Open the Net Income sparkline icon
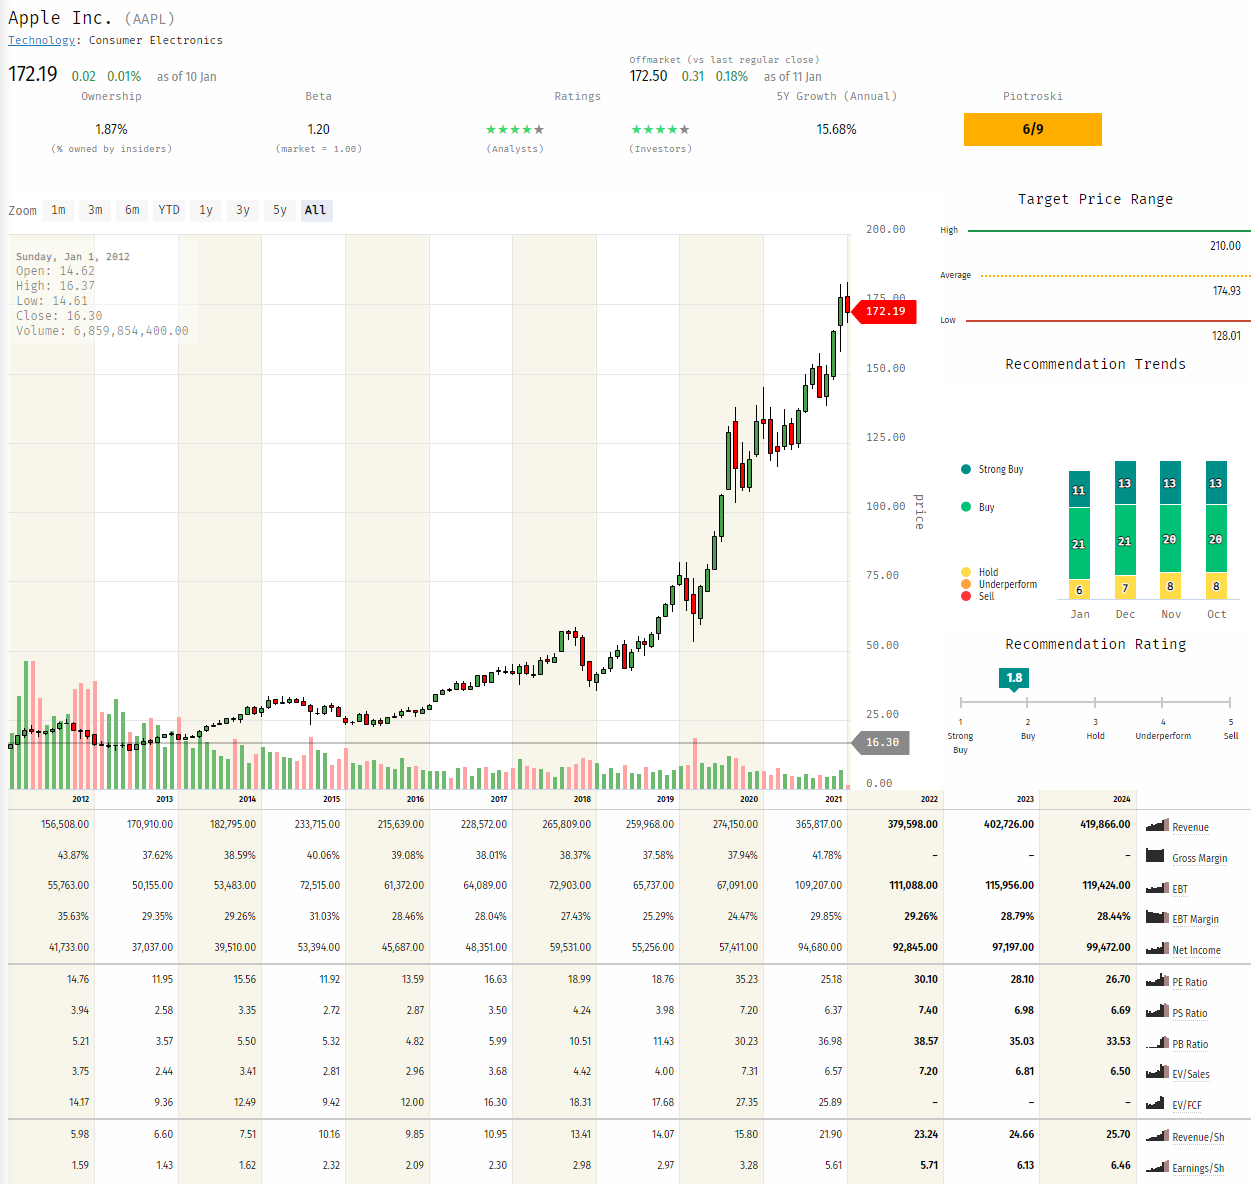1251x1184 pixels. click(1157, 948)
